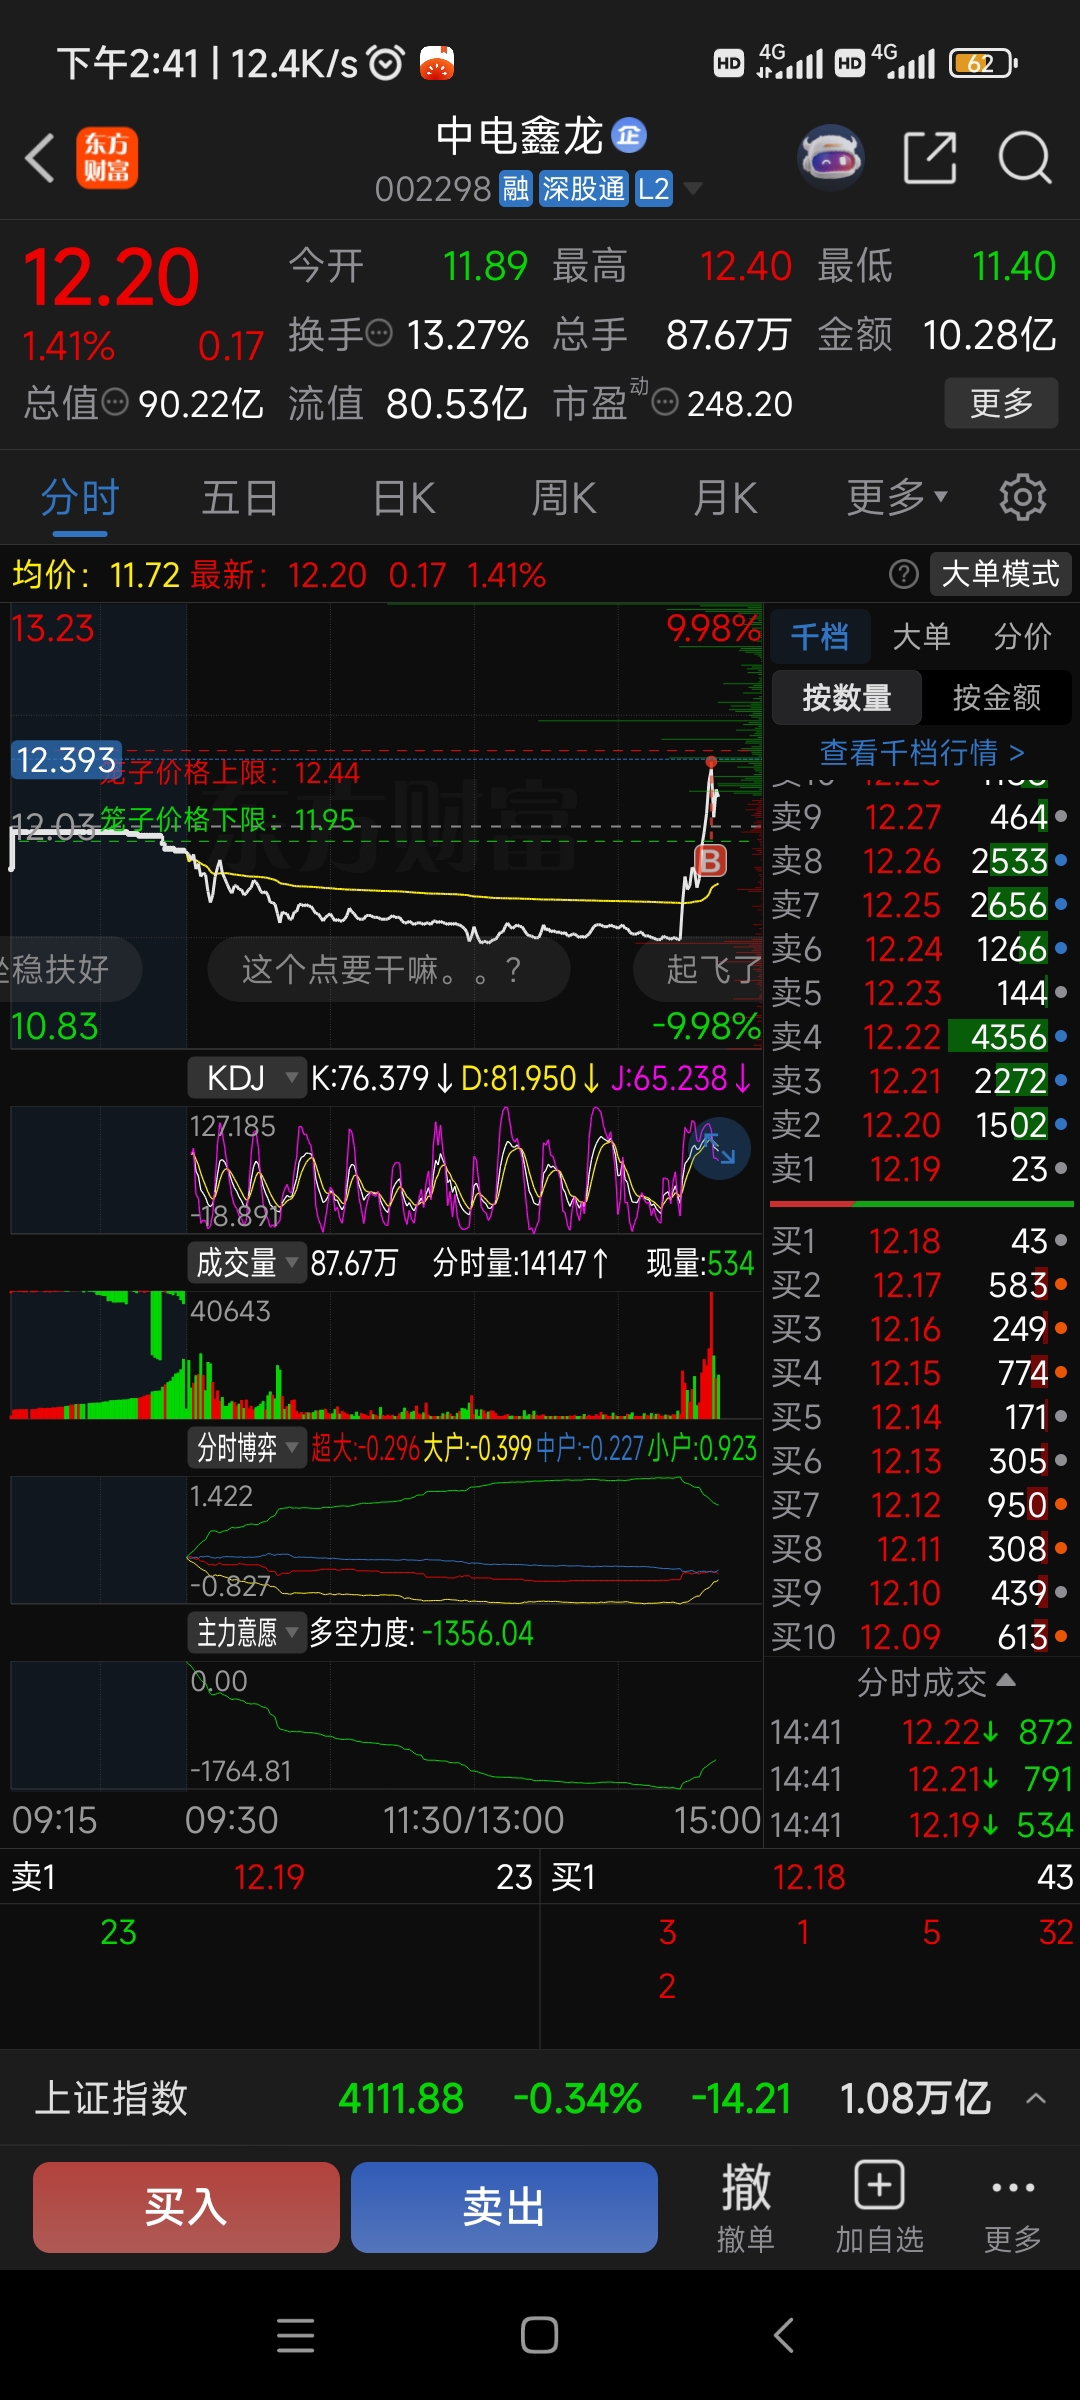Tap the info icon next to 总值
This screenshot has height=2400, width=1080.
point(116,403)
